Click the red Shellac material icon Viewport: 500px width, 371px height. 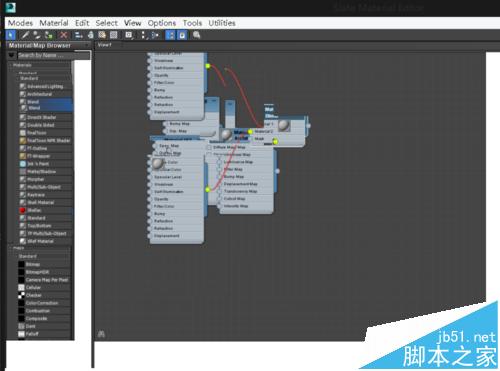[23, 210]
